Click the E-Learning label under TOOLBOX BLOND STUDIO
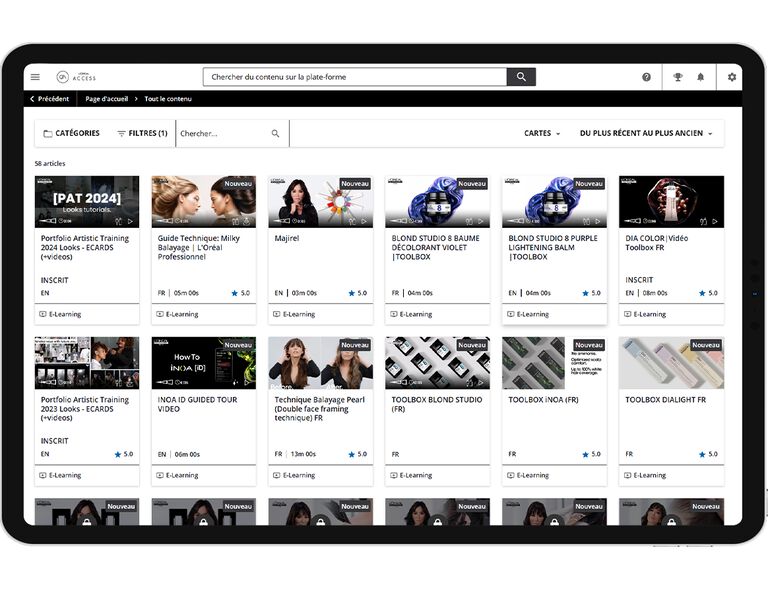The width and height of the screenshot is (768, 589). [x=415, y=475]
